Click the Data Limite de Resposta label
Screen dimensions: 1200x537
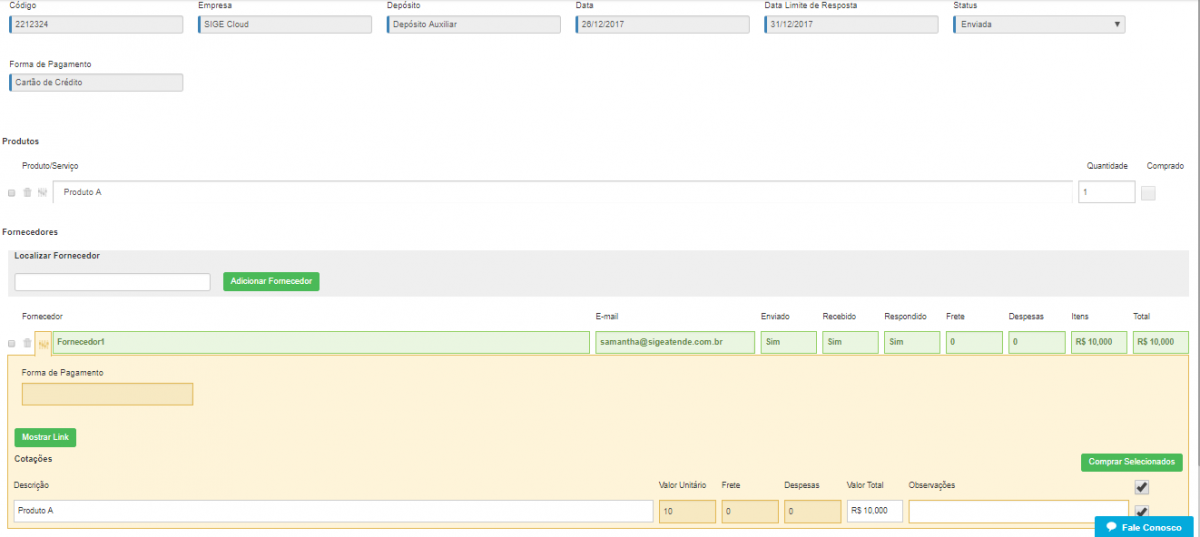click(810, 5)
